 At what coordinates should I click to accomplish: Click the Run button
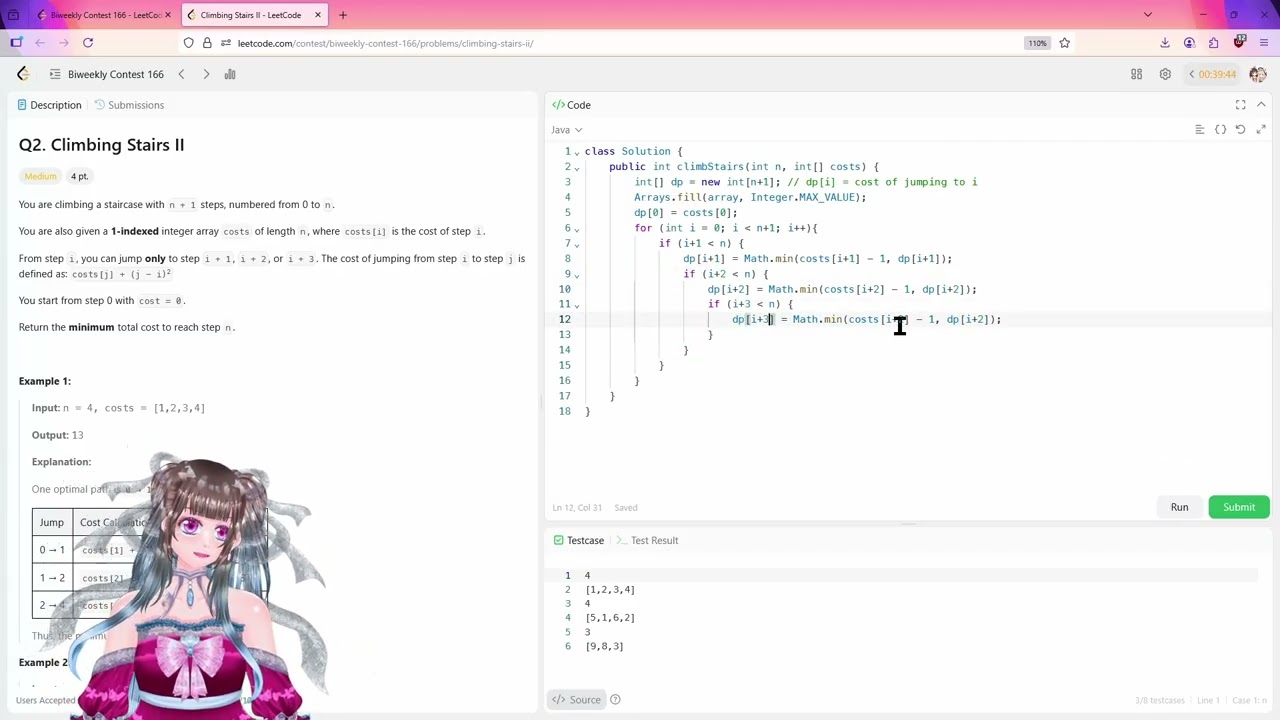[x=1180, y=507]
